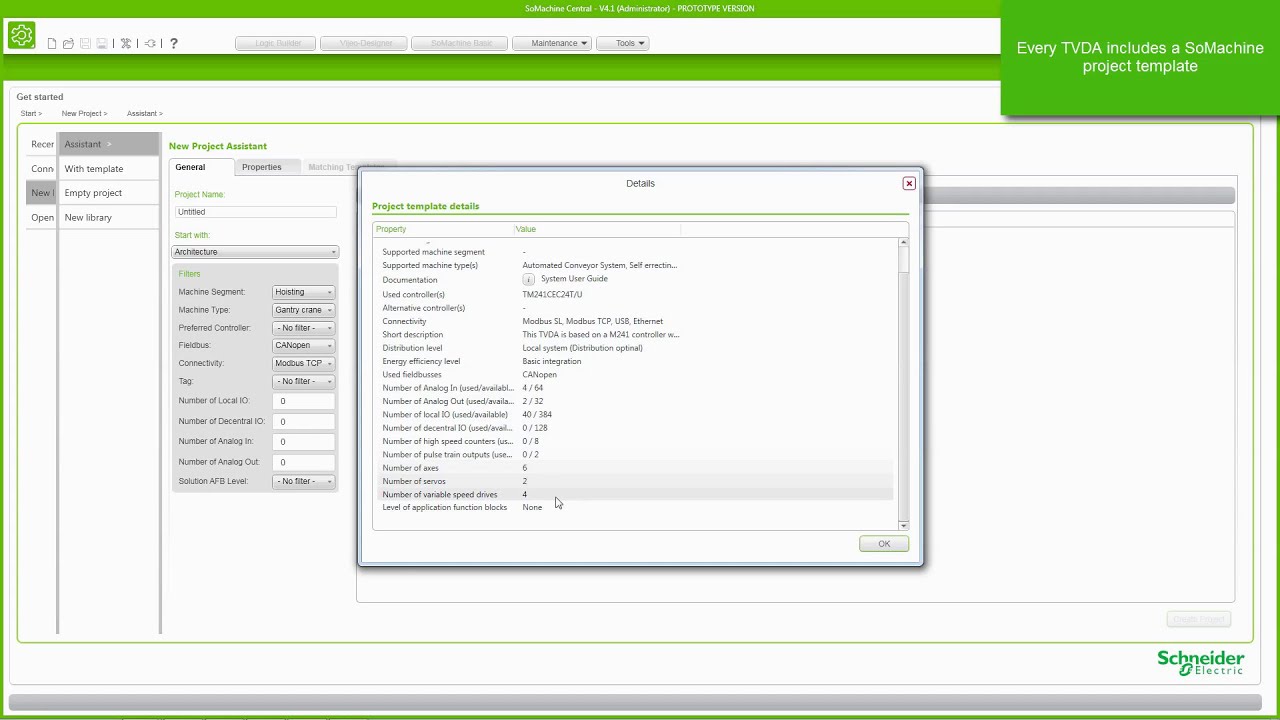Expand the Start with Architecture dropdown
Screen dimensions: 1280x720
(x=255, y=252)
